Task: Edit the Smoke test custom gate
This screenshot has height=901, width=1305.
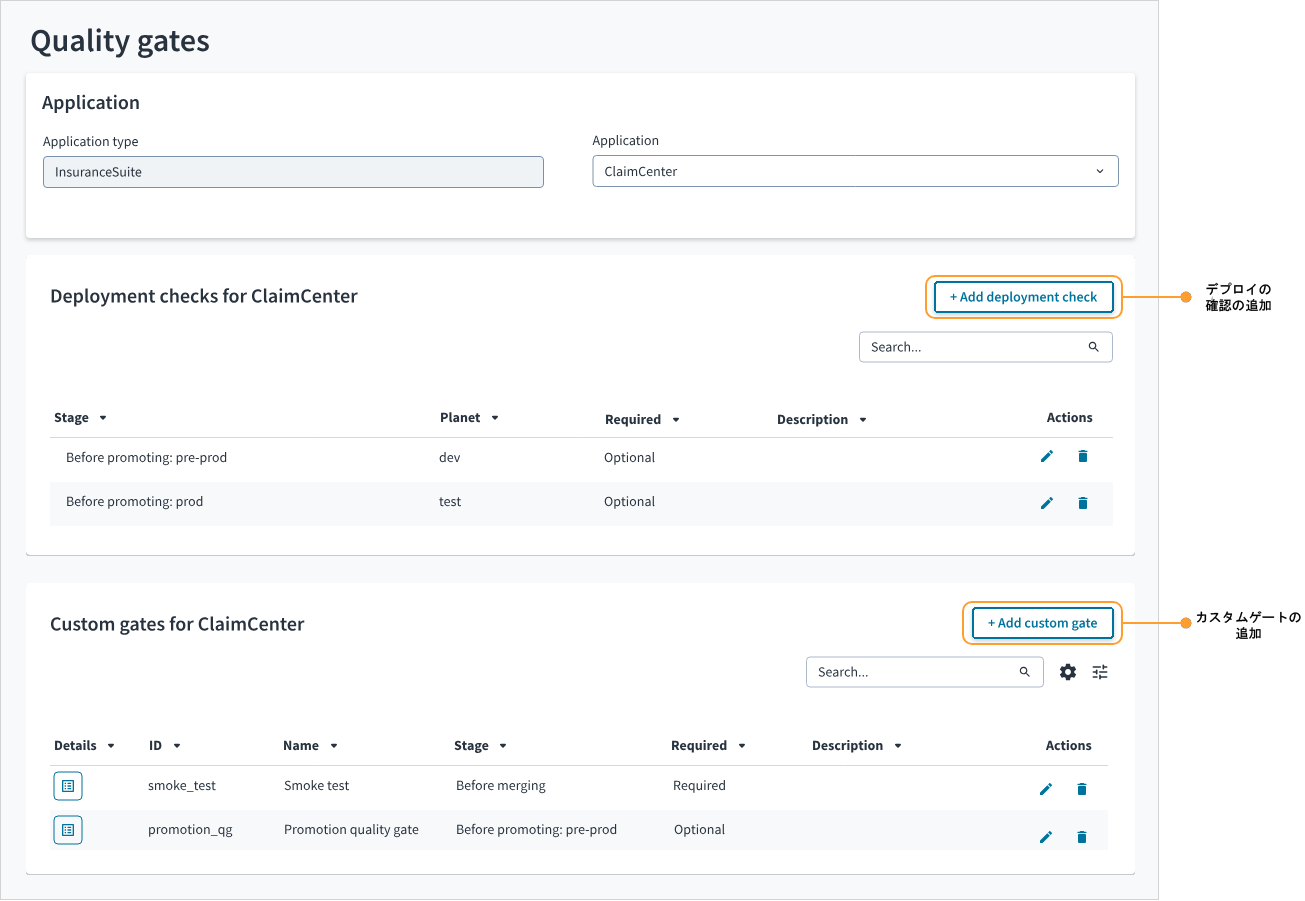Action: (x=1046, y=789)
